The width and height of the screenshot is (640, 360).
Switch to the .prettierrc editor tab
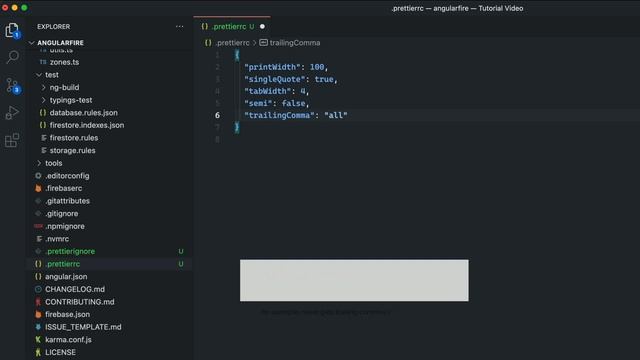pos(231,27)
